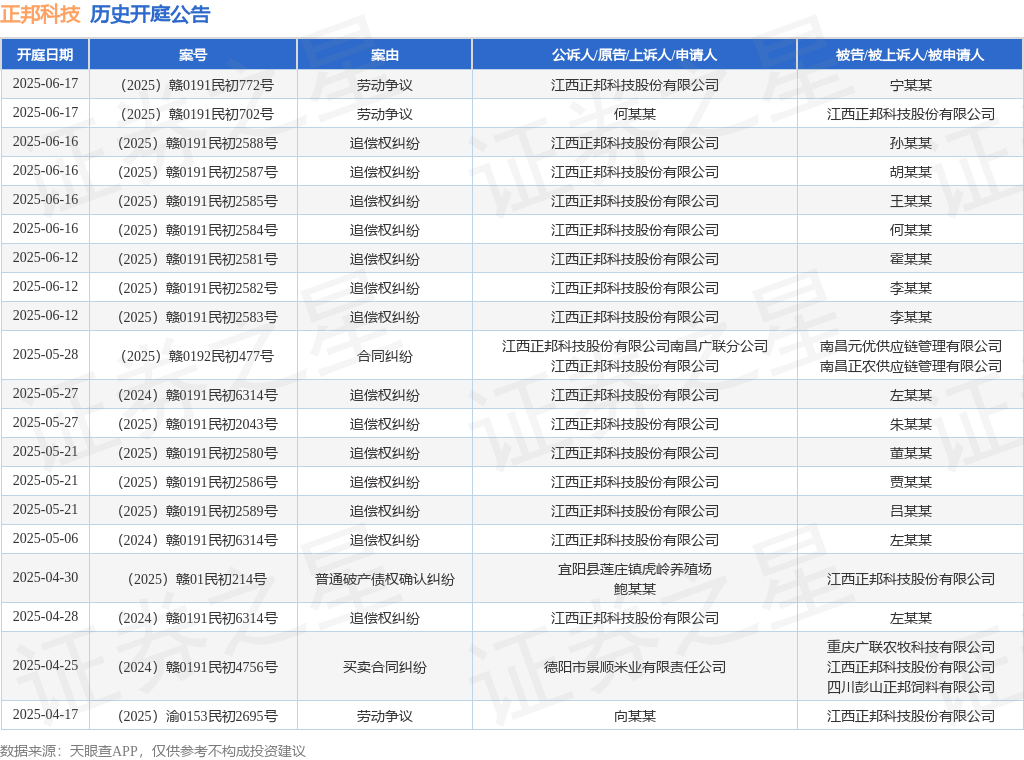Click defendant name 王某某
Screen dimensions: 1024x760
pyautogui.click(x=910, y=201)
